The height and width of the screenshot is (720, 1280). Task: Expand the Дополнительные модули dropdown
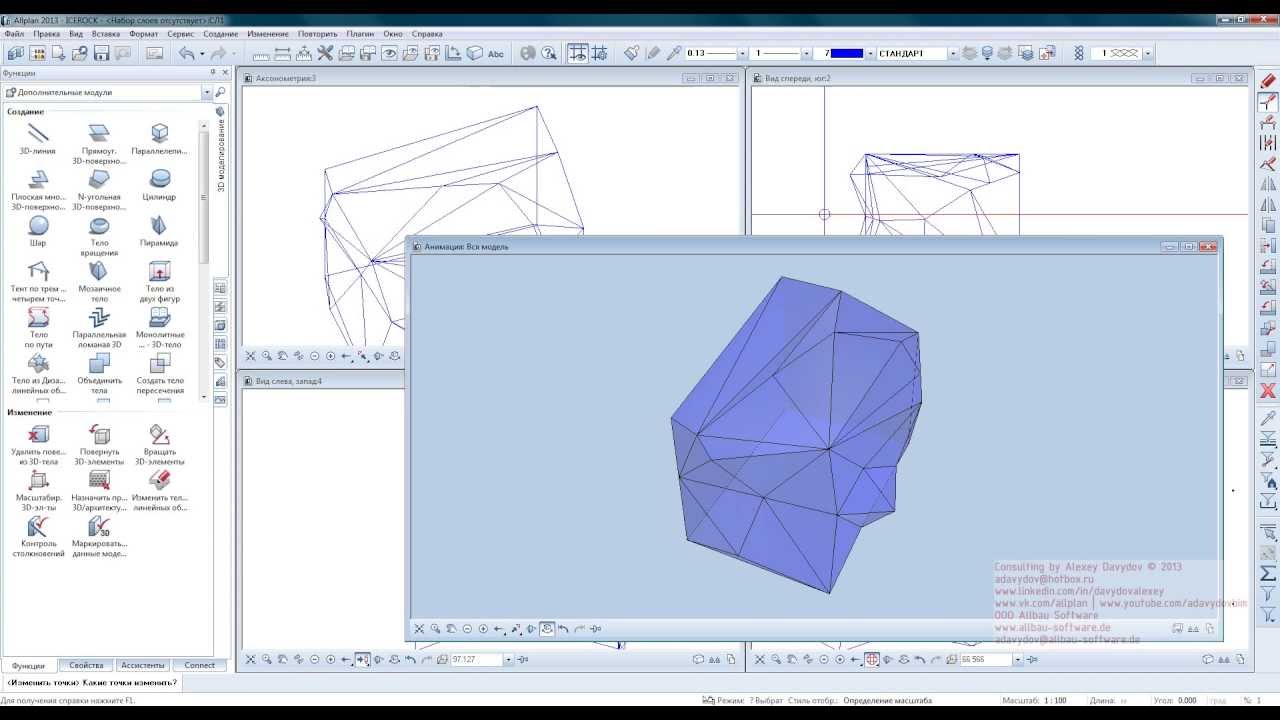click(x=207, y=92)
